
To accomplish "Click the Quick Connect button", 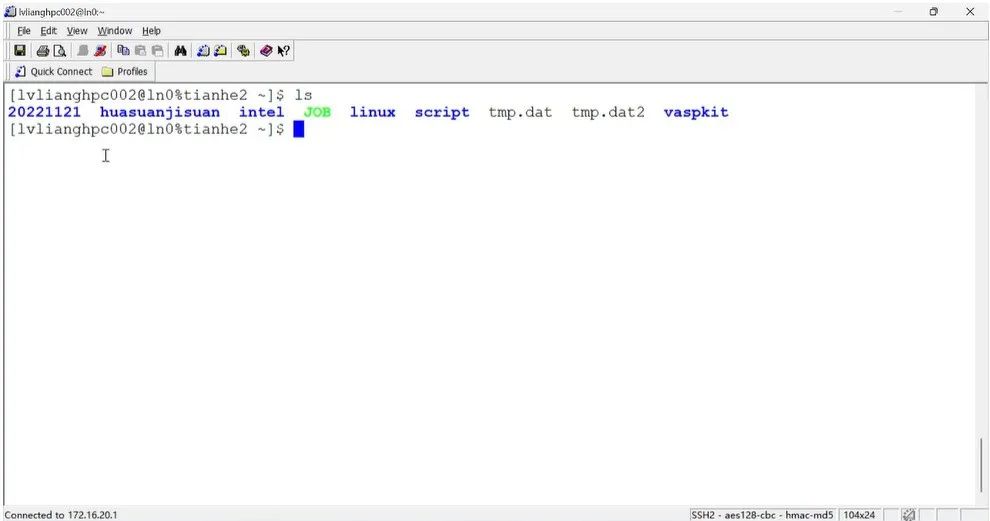I will 54,71.
